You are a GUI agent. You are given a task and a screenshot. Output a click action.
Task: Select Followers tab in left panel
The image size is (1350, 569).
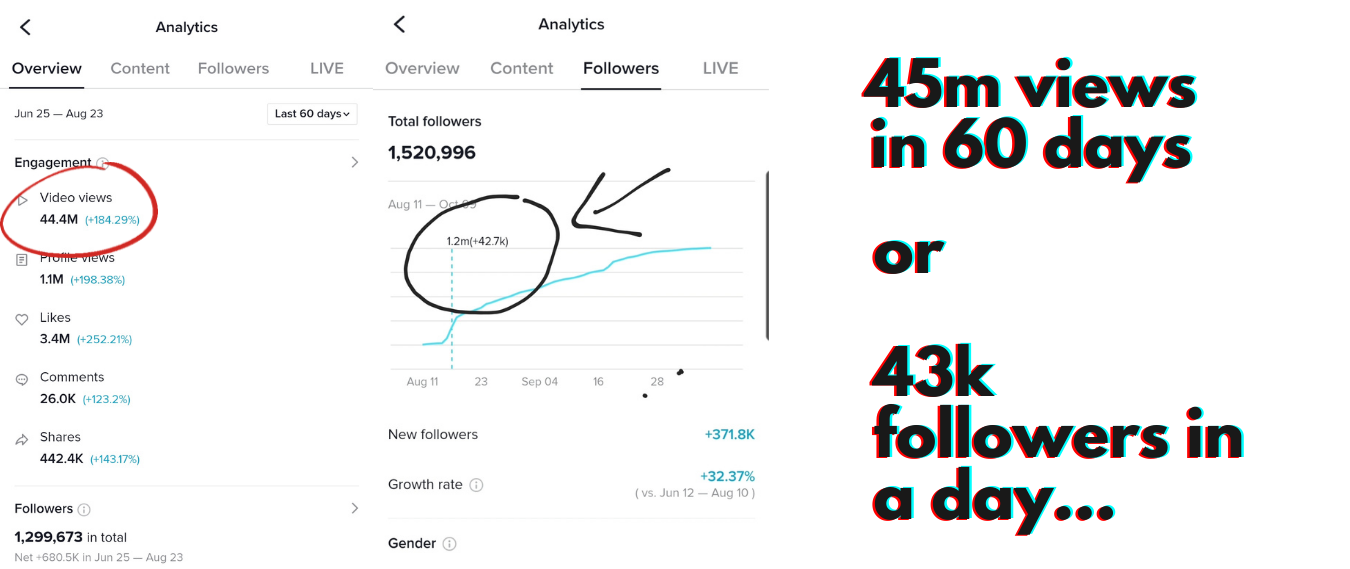233,69
